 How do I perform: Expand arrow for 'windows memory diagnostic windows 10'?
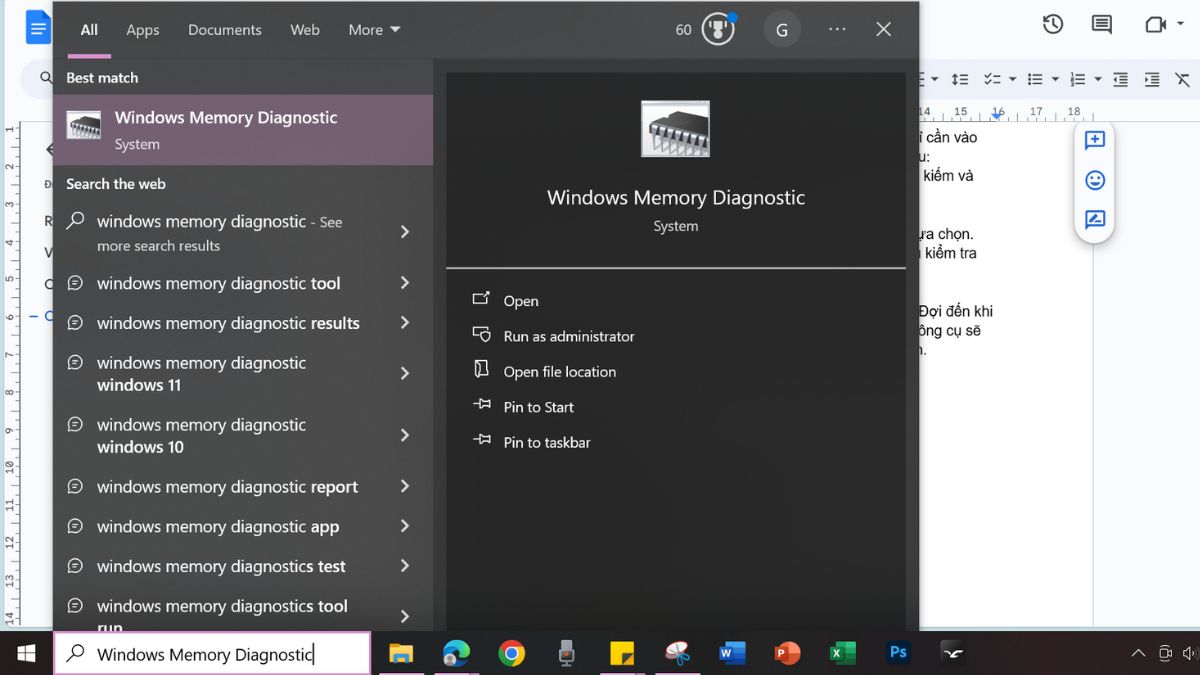point(405,435)
